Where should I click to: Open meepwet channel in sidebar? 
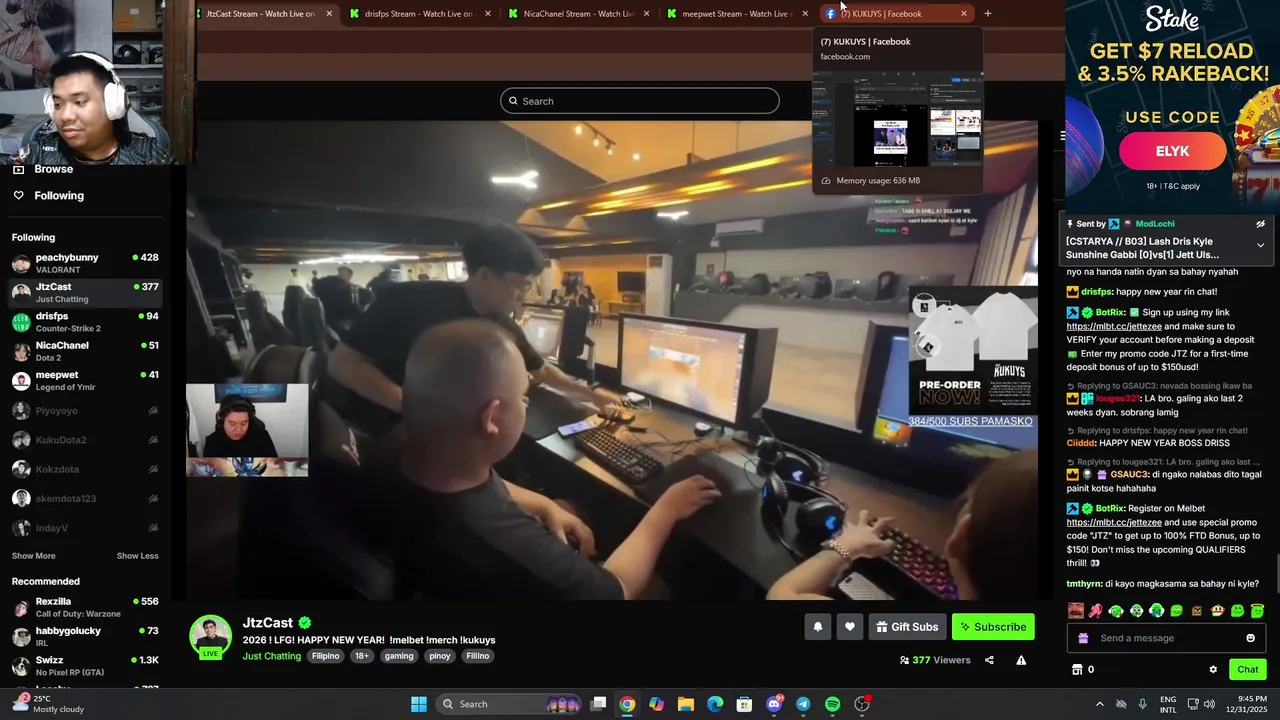(85, 381)
